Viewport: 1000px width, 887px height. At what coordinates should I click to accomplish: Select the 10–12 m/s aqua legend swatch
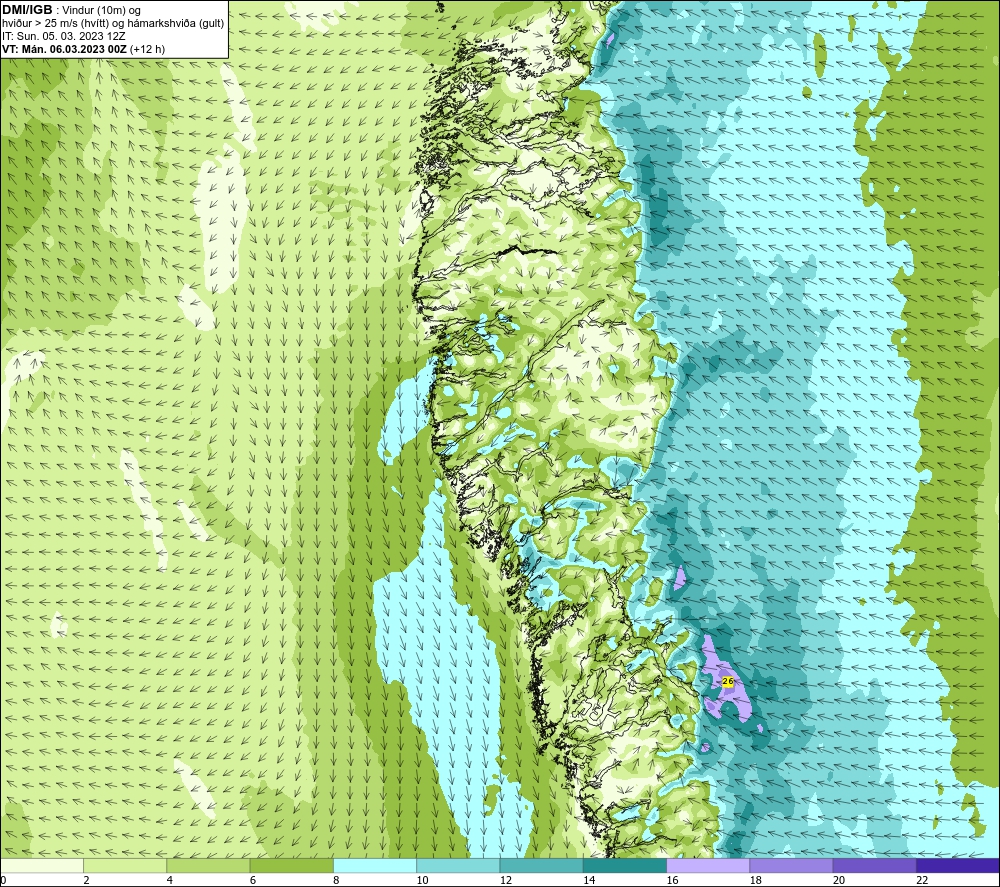tap(458, 865)
